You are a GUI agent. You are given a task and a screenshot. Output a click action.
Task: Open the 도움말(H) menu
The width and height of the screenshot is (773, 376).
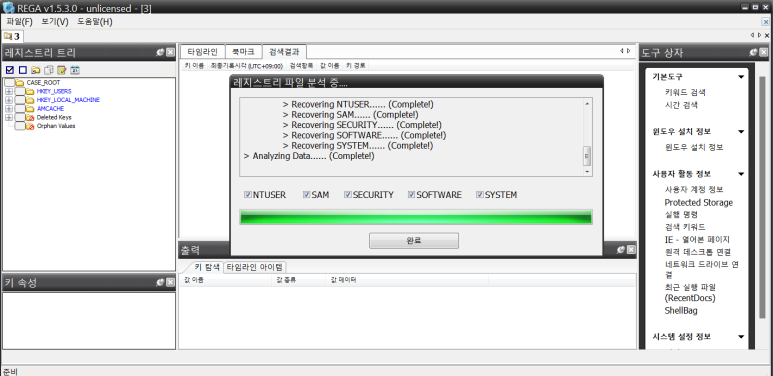tap(95, 22)
